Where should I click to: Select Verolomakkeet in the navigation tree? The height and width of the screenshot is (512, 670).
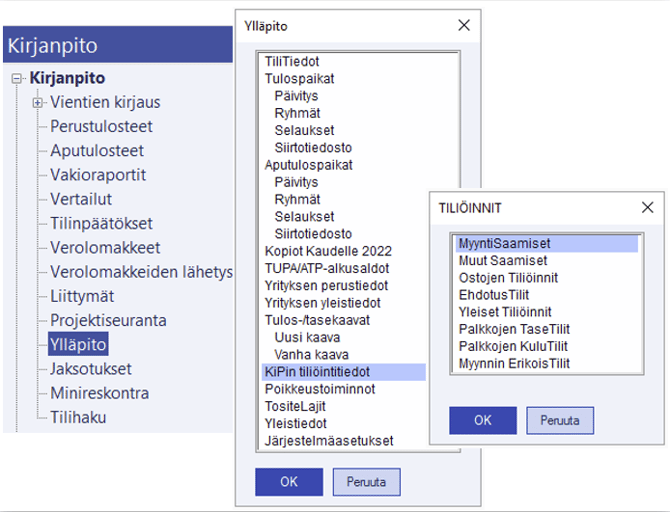[105, 248]
